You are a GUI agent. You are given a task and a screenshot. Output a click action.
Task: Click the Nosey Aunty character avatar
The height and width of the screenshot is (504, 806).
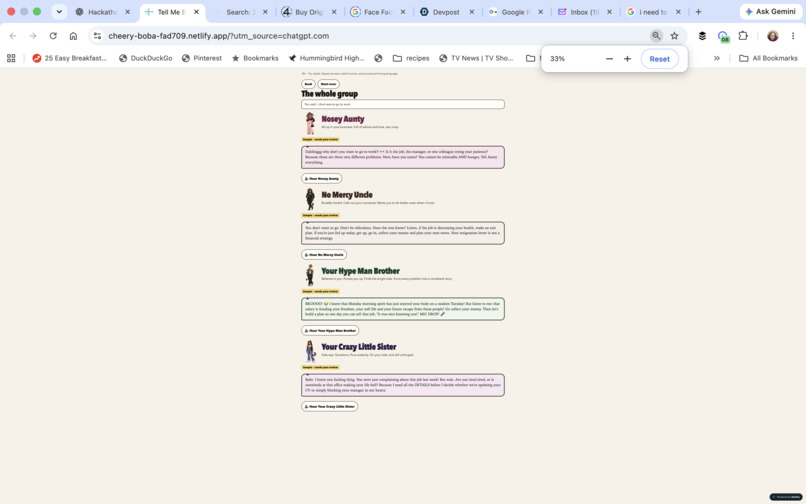(x=310, y=123)
